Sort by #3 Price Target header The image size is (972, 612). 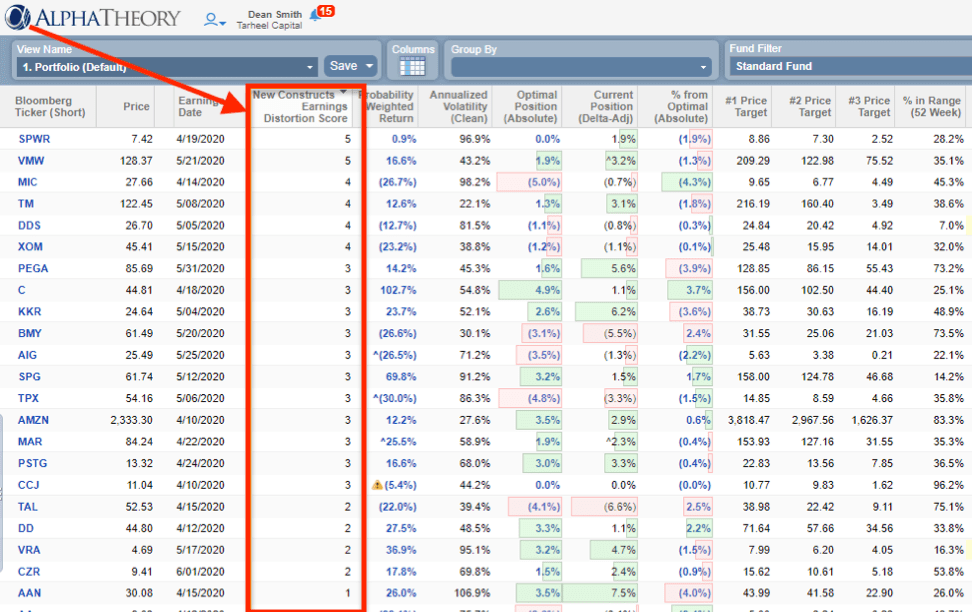(x=869, y=107)
